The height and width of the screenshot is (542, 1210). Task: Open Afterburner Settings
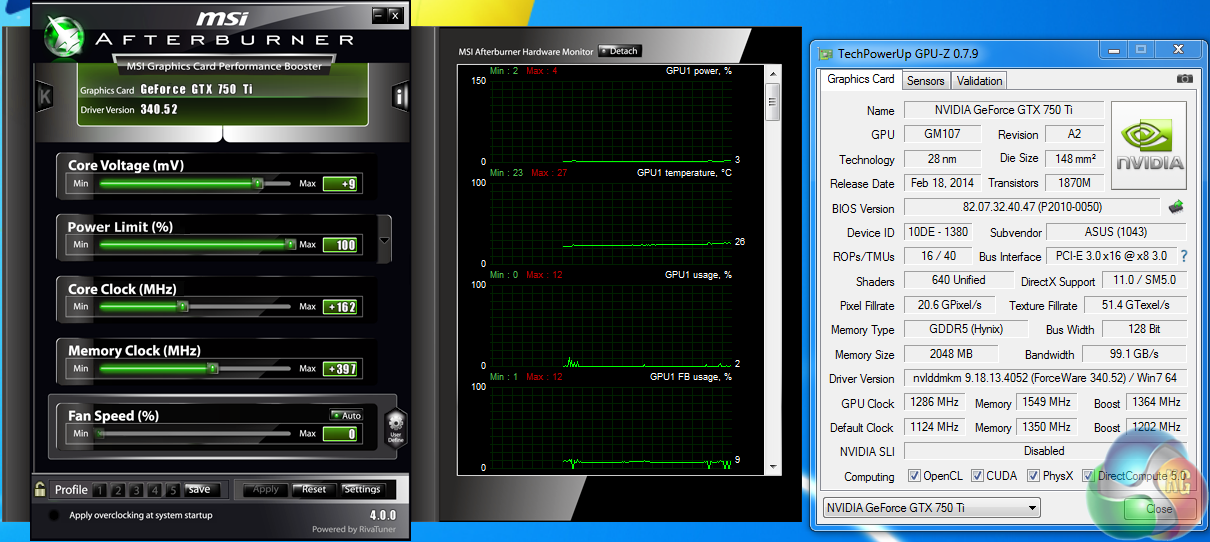[x=362, y=489]
